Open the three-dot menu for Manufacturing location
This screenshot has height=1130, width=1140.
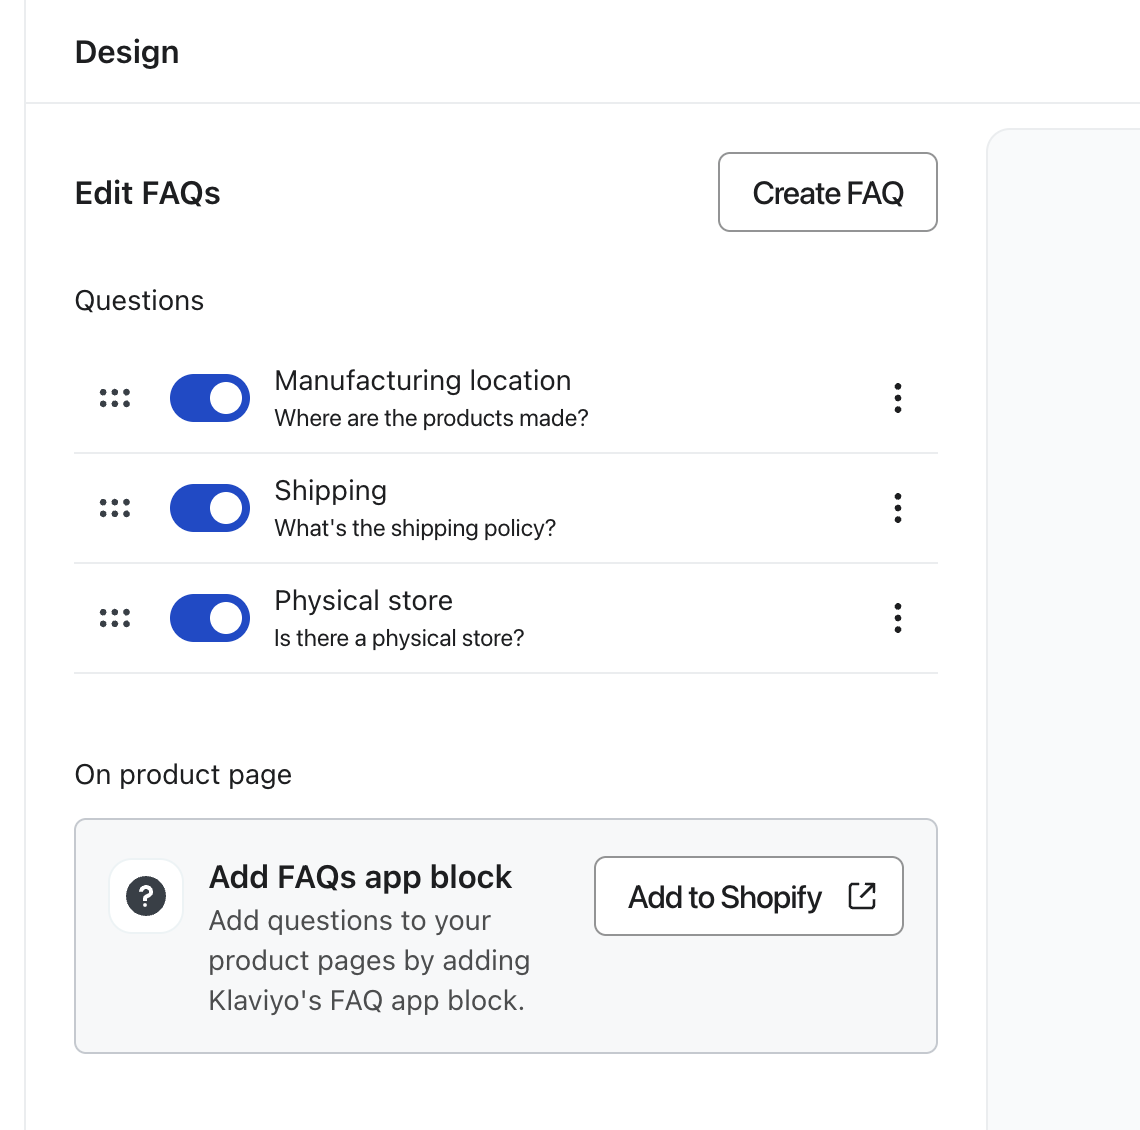898,398
